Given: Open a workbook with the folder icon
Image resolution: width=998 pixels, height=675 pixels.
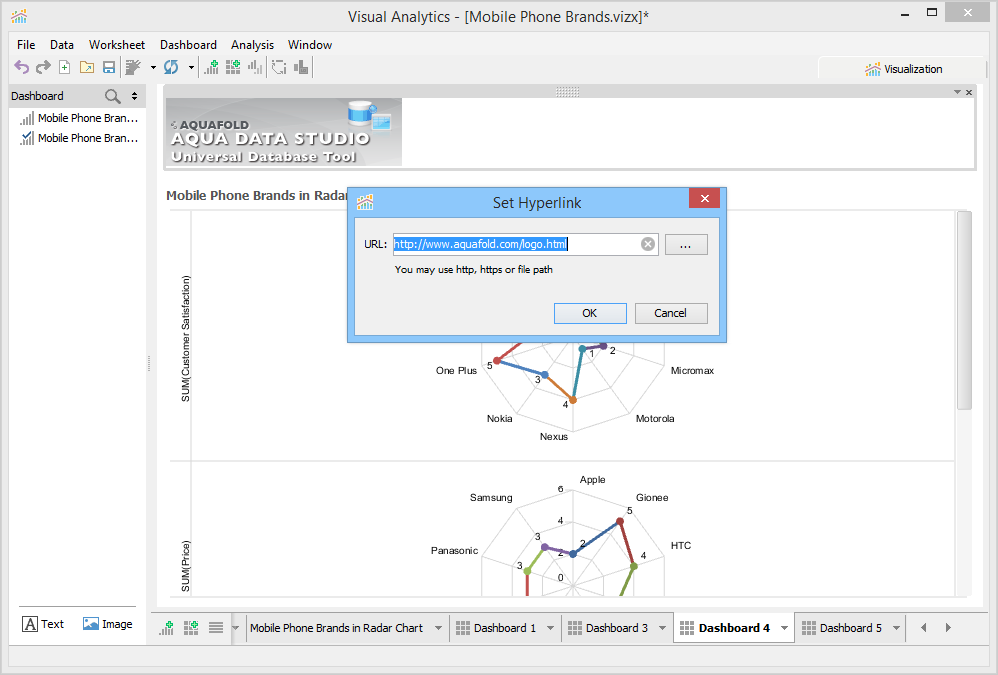Looking at the screenshot, I should click(87, 67).
